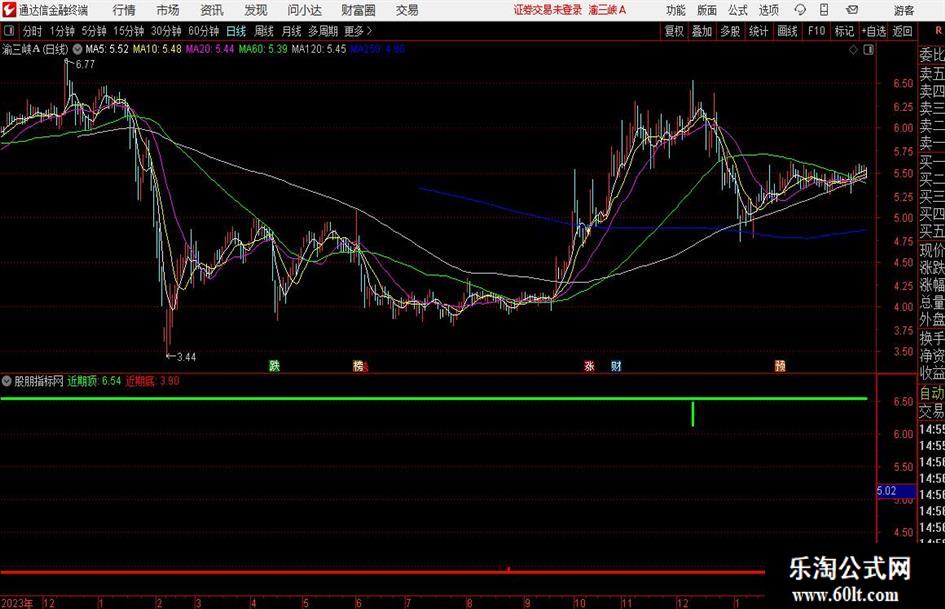Click the MA10: 5.48 indicator value

pyautogui.click(x=157, y=49)
